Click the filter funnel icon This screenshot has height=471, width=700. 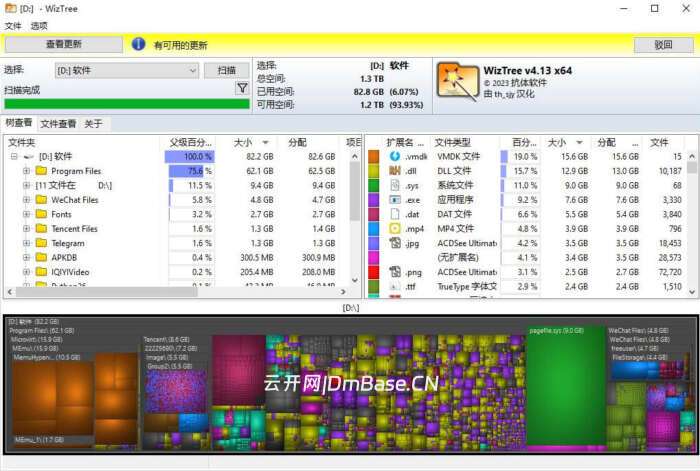click(x=242, y=88)
